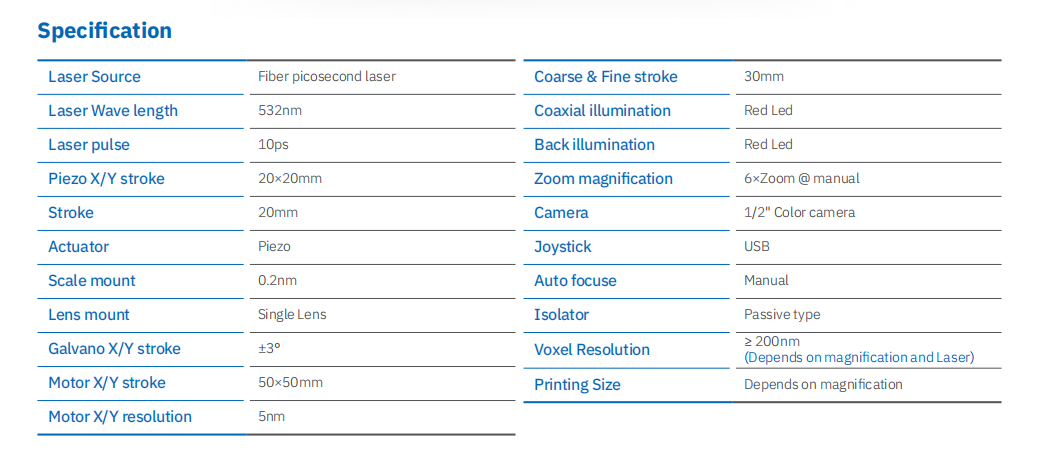Select the Scale mount label
1053x465 pixels.
coord(92,281)
